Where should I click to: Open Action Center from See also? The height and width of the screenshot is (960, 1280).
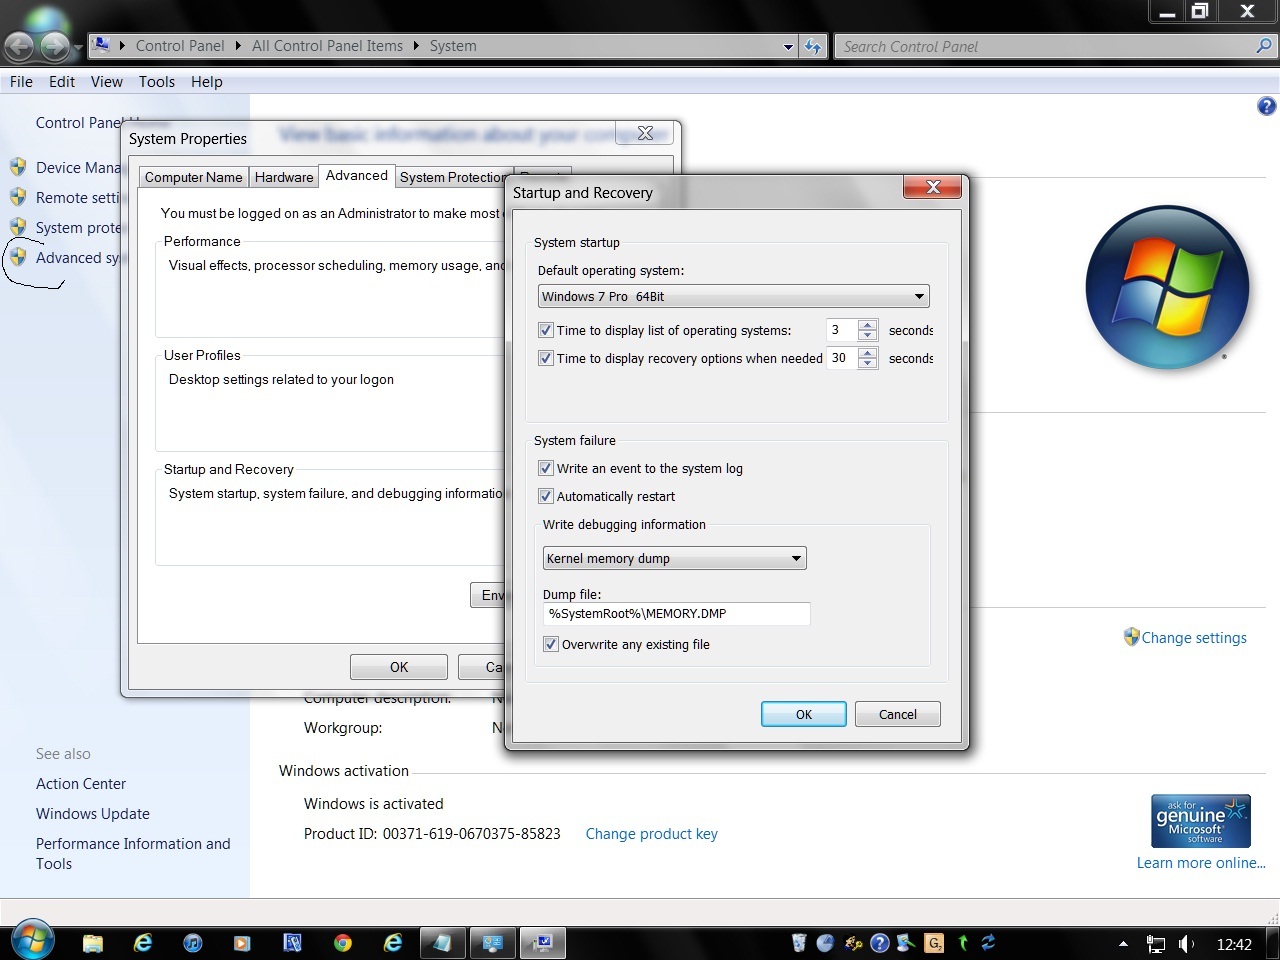81,784
